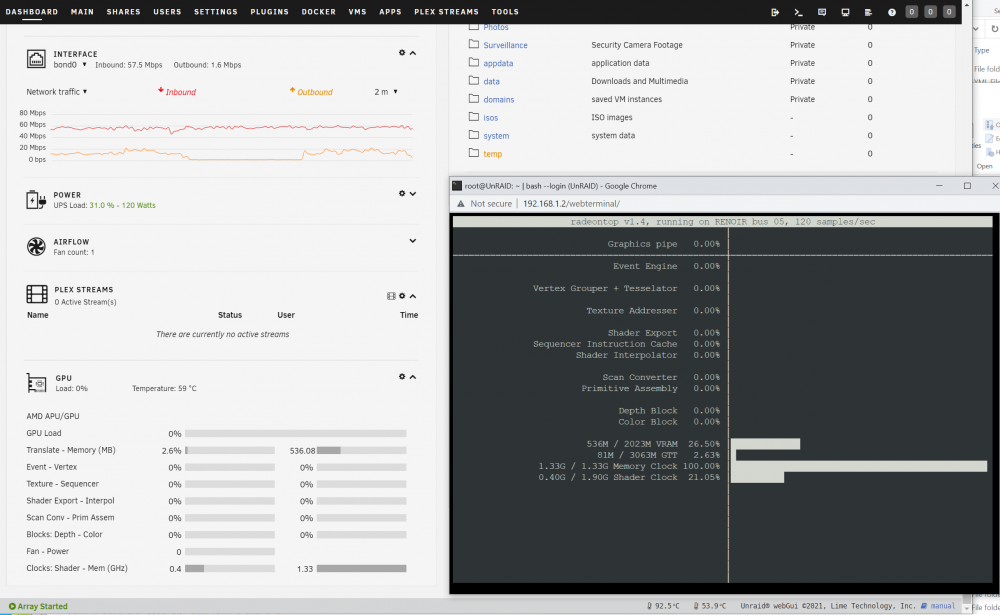Viewport: 1000px width, 615px height.
Task: Click the logout icon in header
Action: [775, 12]
